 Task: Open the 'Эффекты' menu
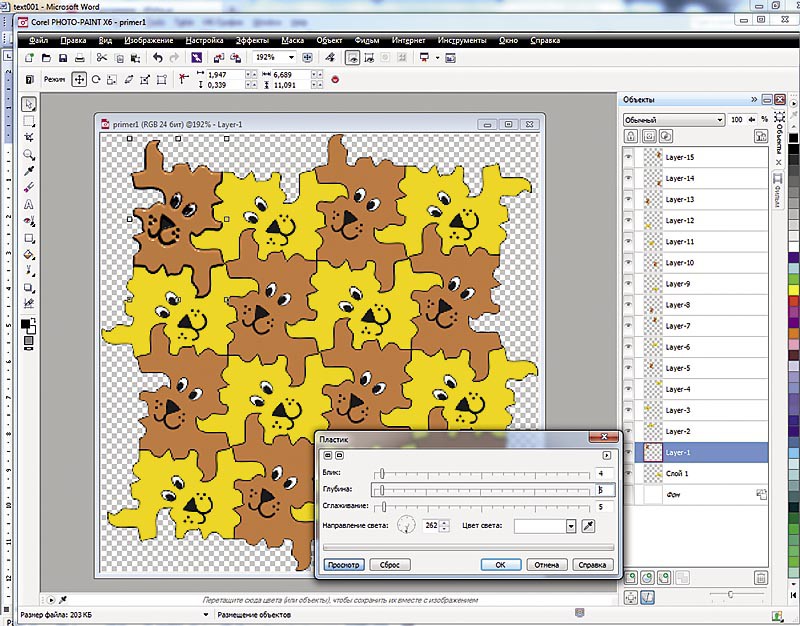(x=251, y=41)
